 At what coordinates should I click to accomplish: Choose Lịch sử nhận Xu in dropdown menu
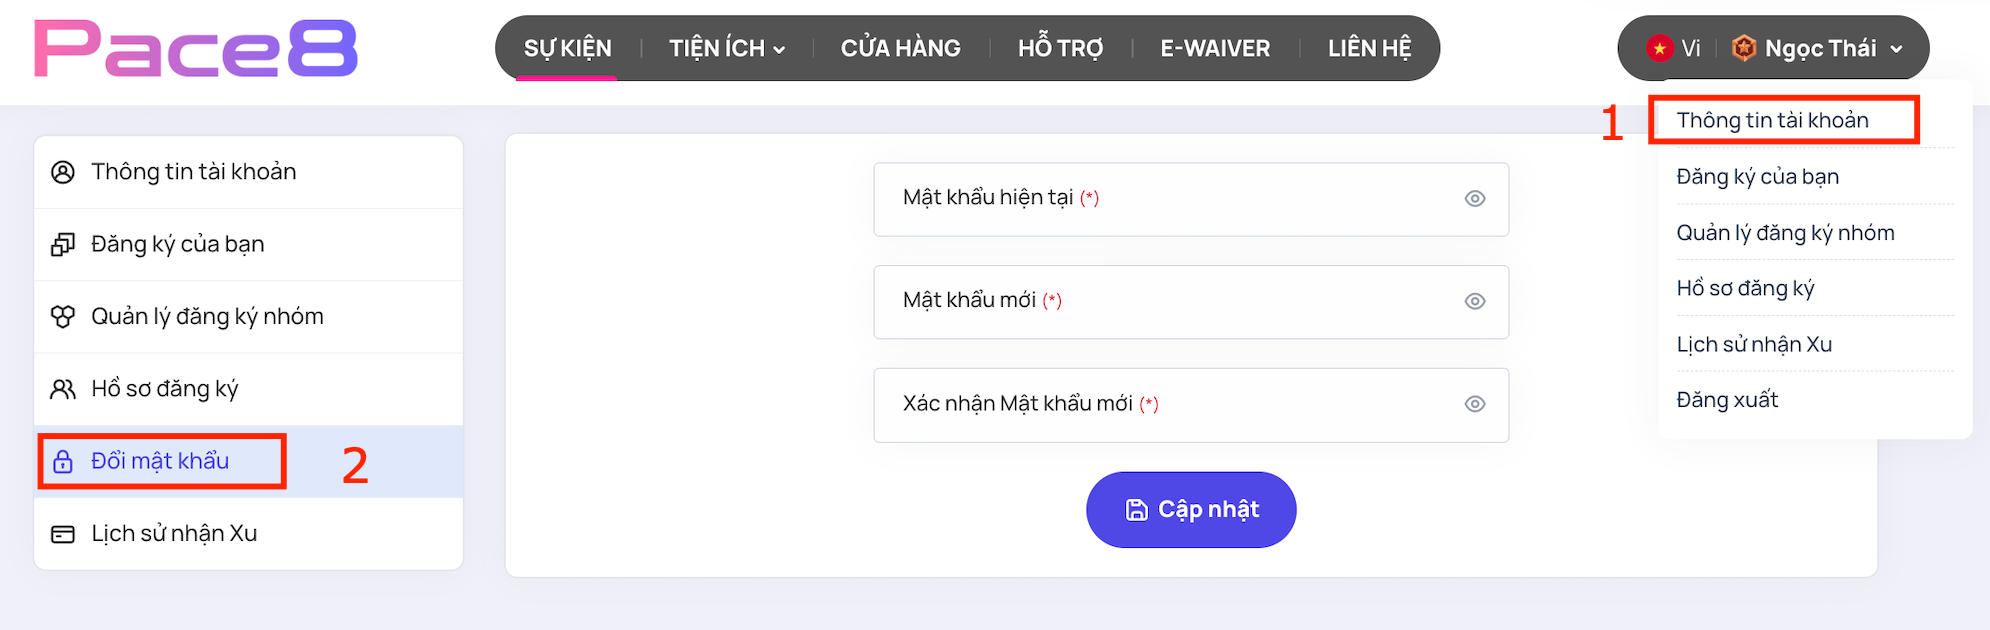(x=1754, y=344)
